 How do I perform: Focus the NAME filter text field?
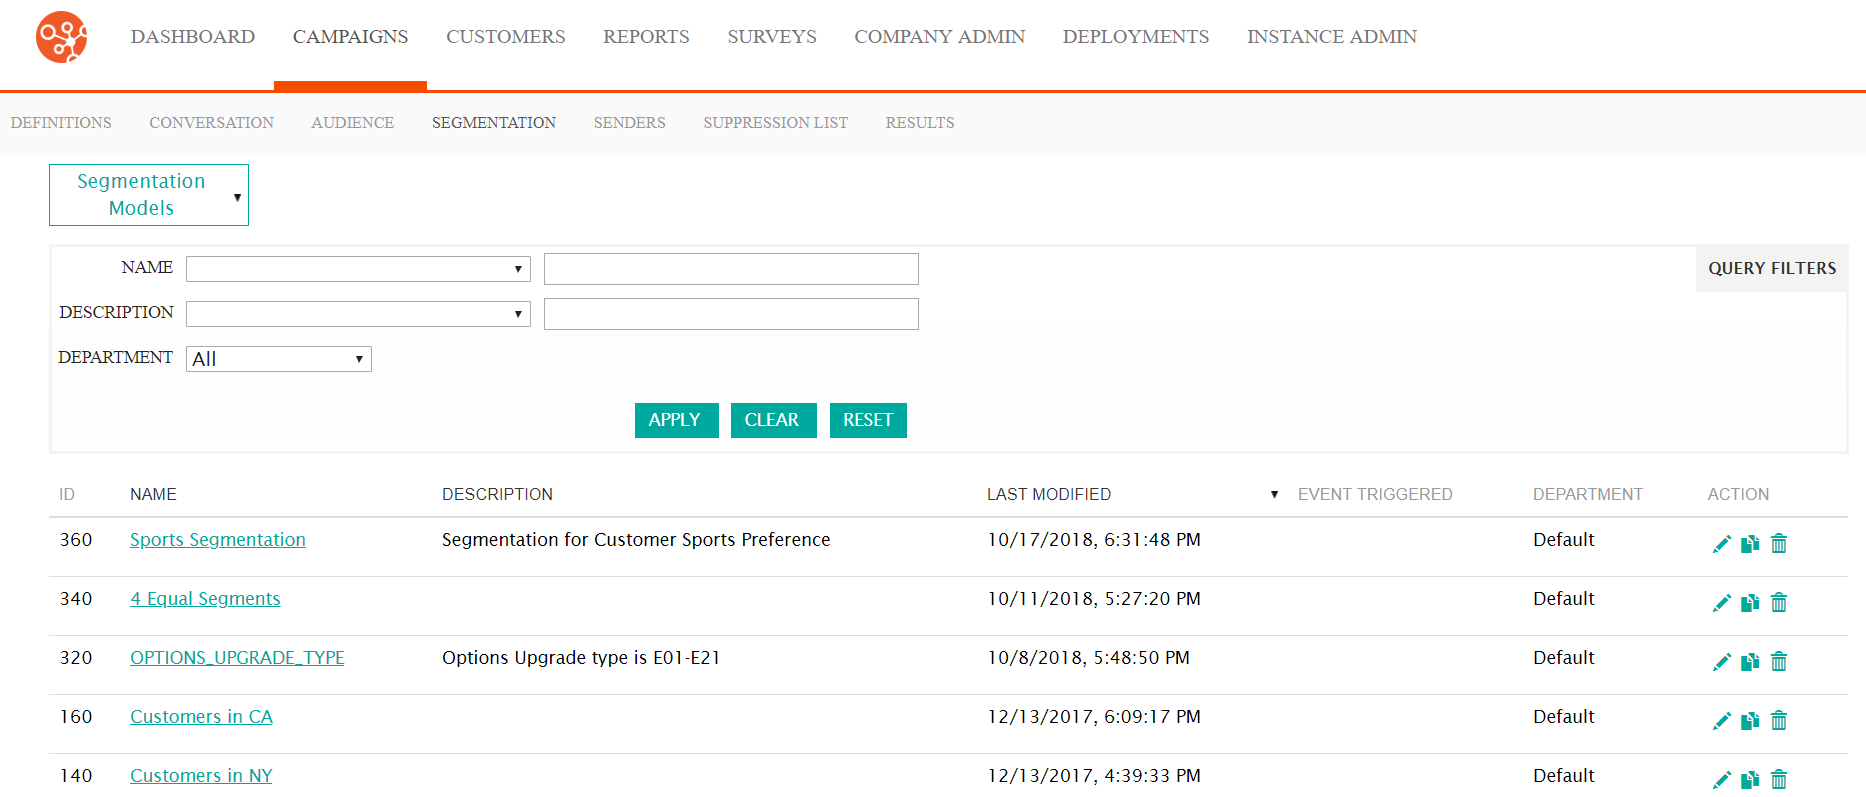tap(731, 269)
